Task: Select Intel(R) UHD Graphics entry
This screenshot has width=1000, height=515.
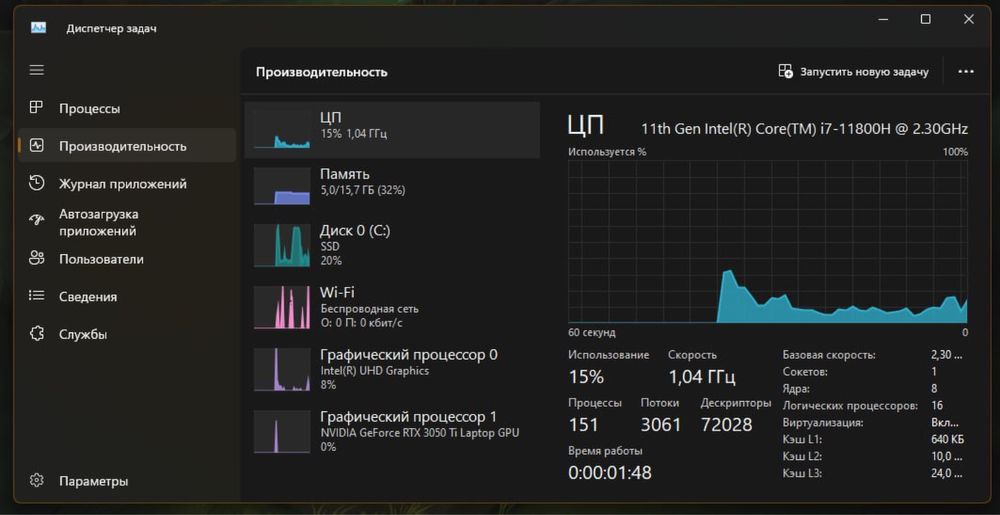Action: pyautogui.click(x=392, y=369)
